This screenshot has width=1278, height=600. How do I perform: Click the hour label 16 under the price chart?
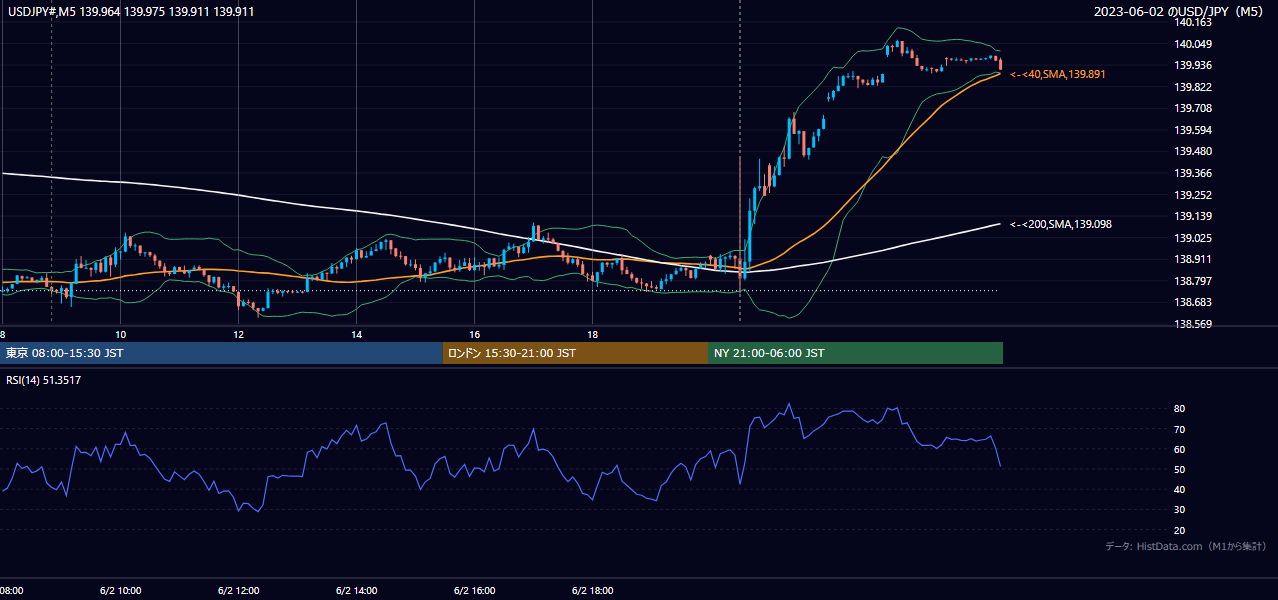coord(474,334)
